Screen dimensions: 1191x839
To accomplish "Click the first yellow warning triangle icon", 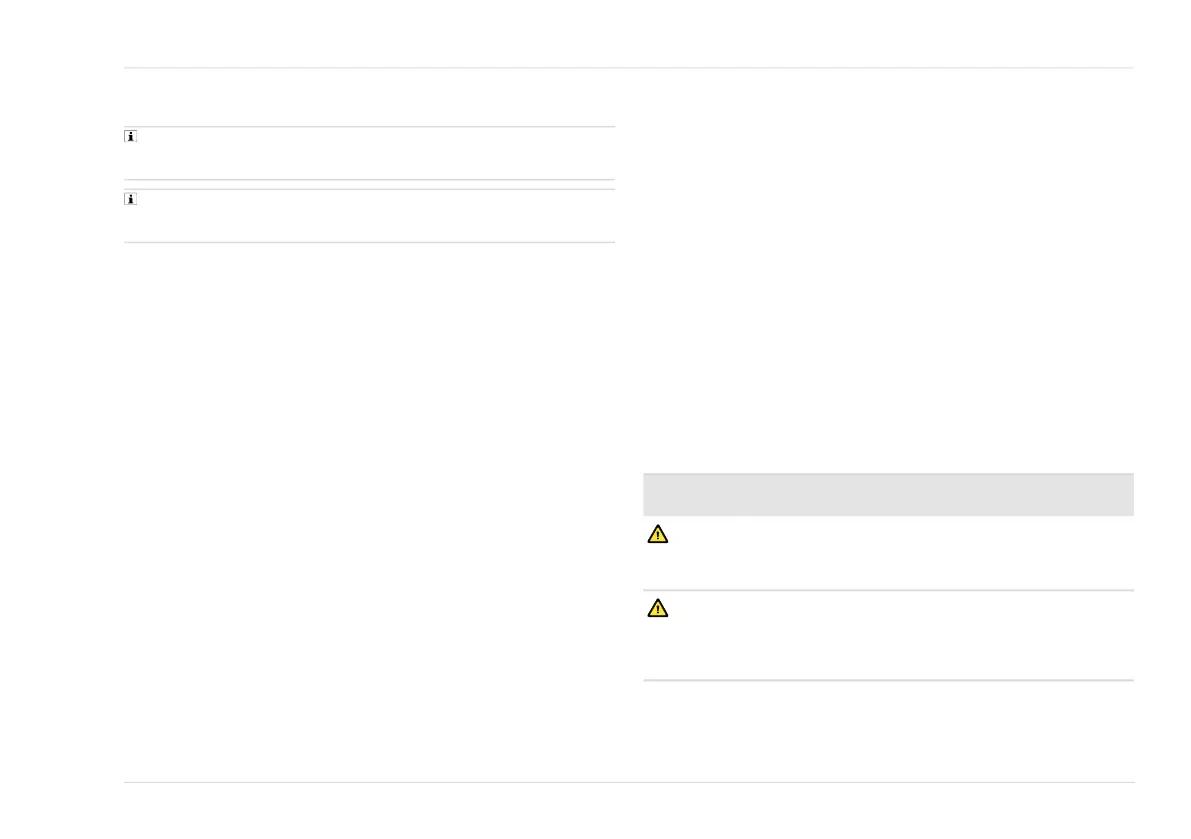I will pyautogui.click(x=658, y=534).
